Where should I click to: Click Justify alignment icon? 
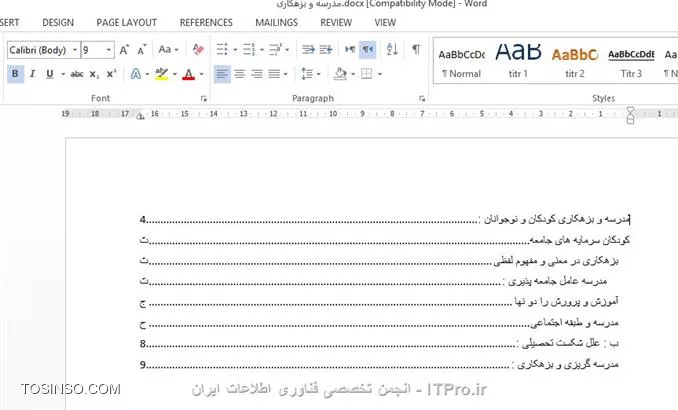[x=274, y=74]
